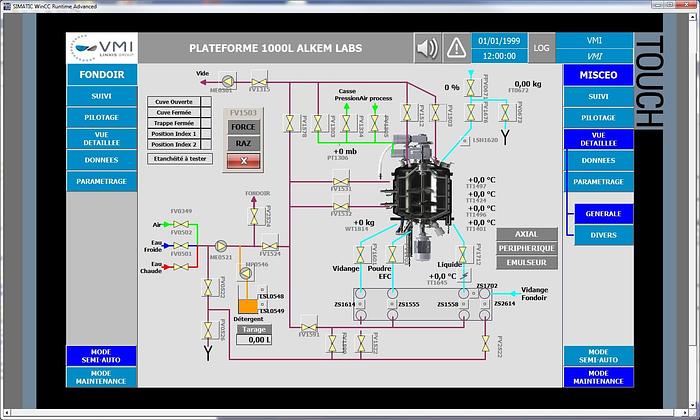Open the alarm warning triangle

pyautogui.click(x=458, y=47)
